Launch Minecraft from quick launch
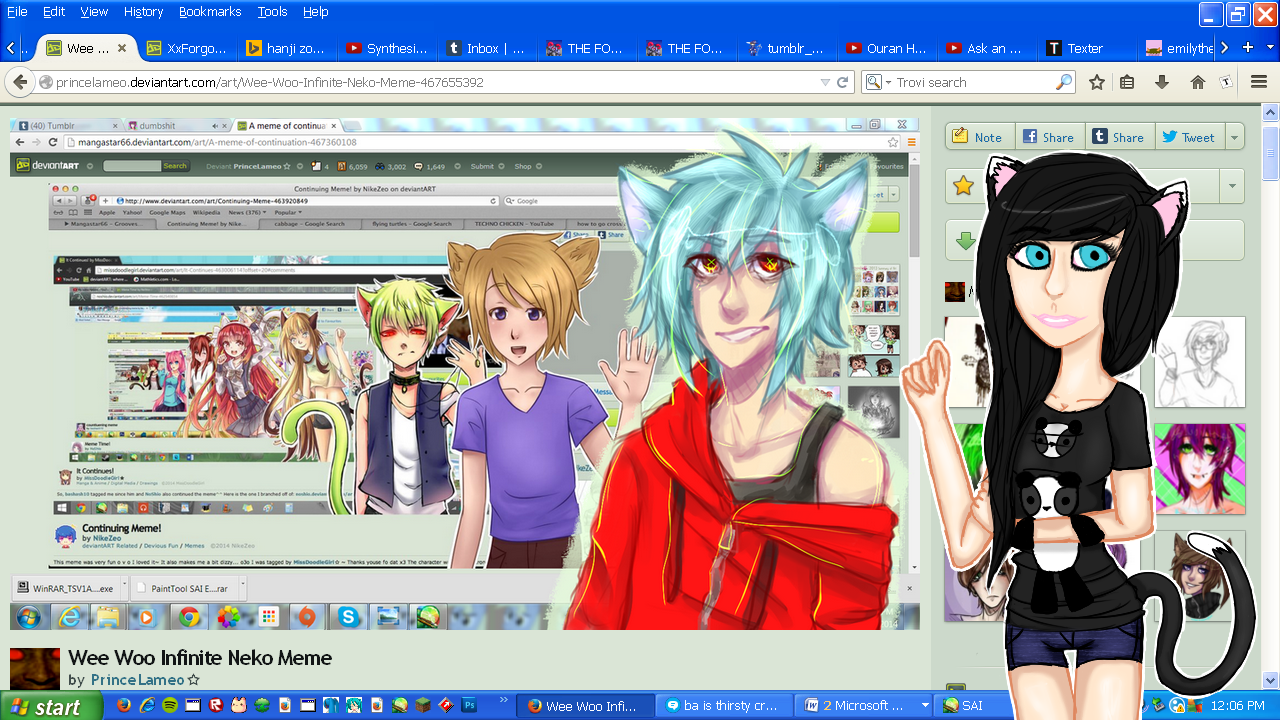The height and width of the screenshot is (720, 1280). pyautogui.click(x=423, y=706)
